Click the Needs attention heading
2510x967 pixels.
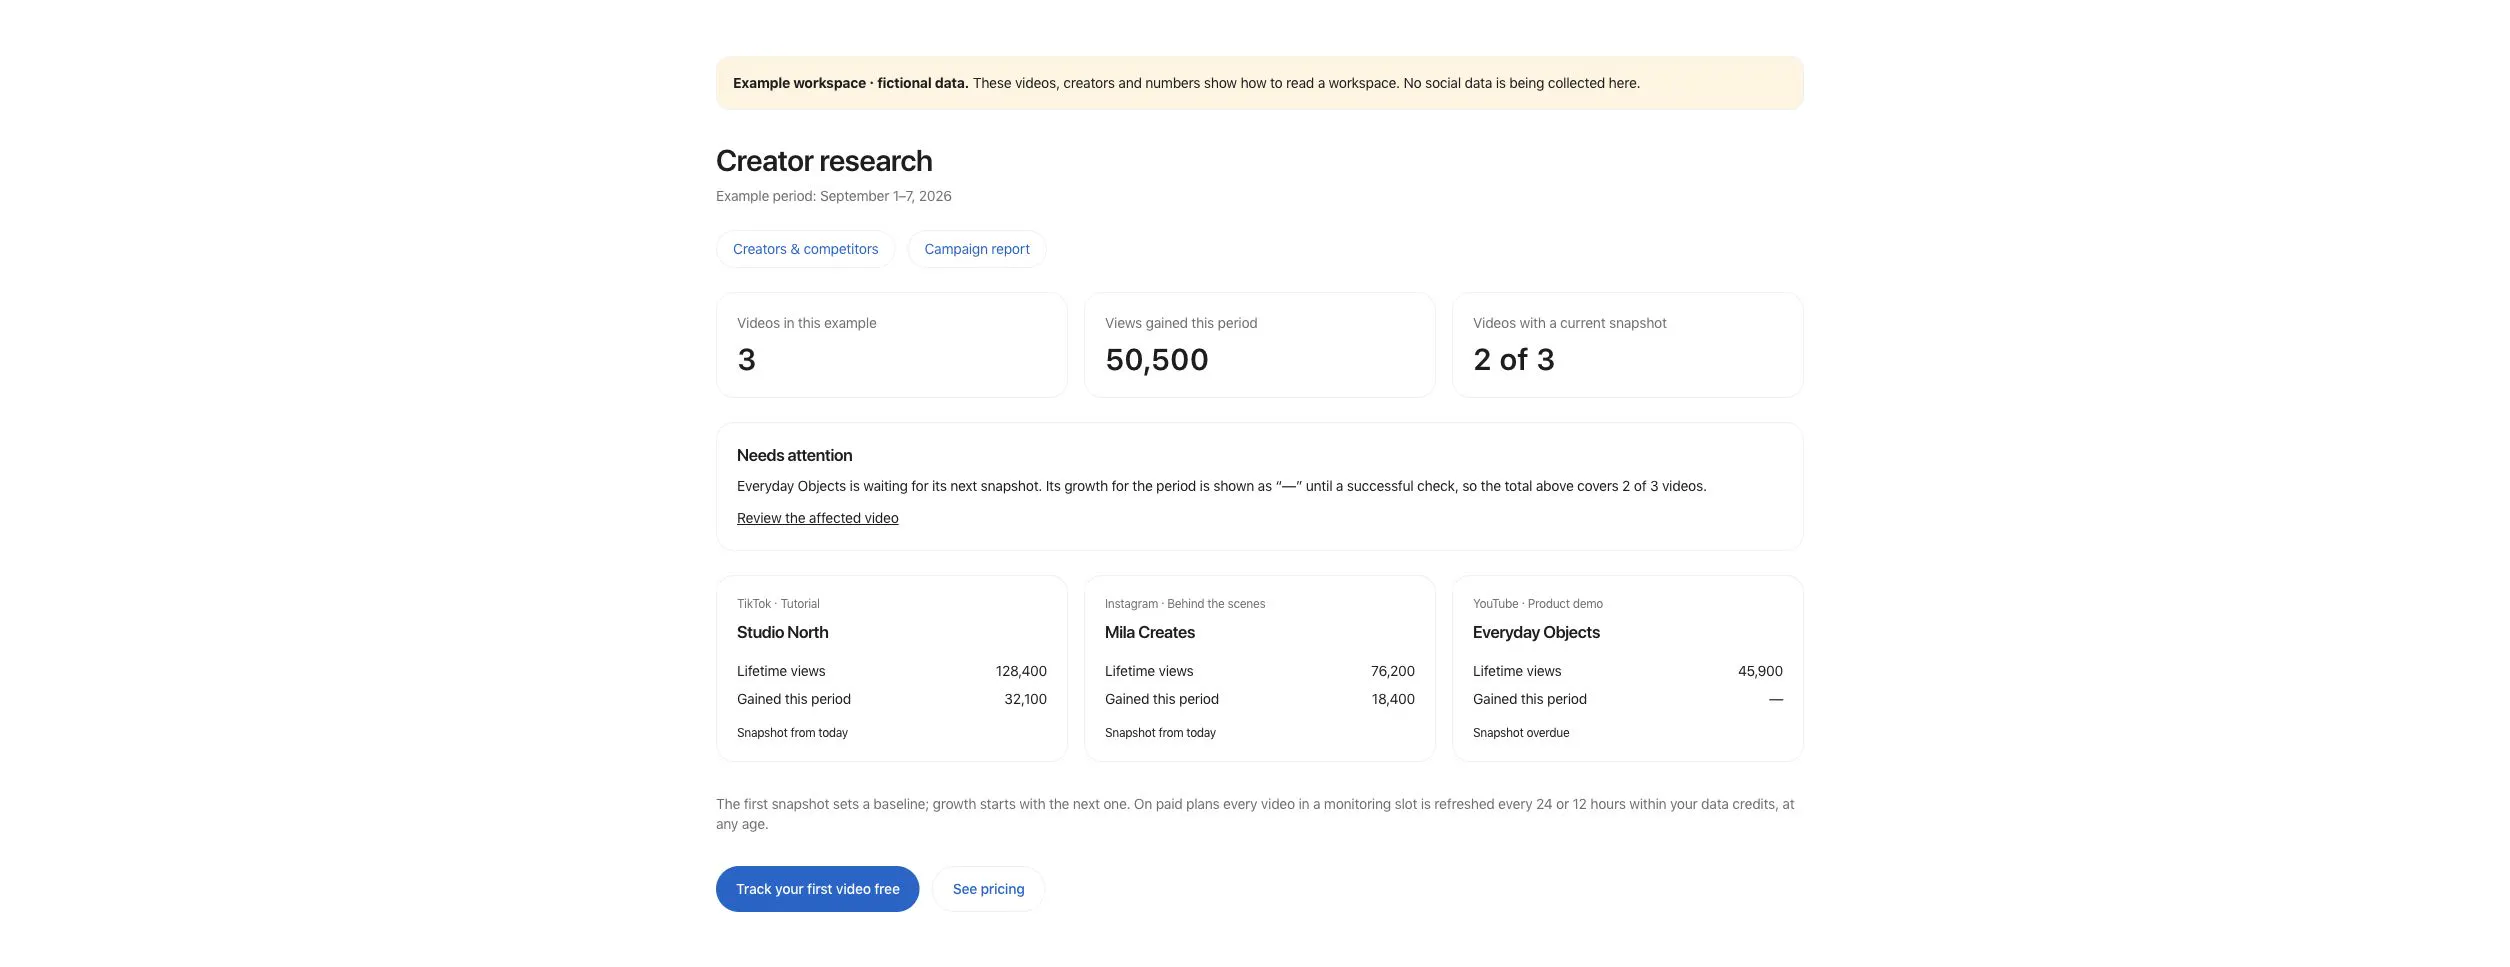(x=794, y=455)
